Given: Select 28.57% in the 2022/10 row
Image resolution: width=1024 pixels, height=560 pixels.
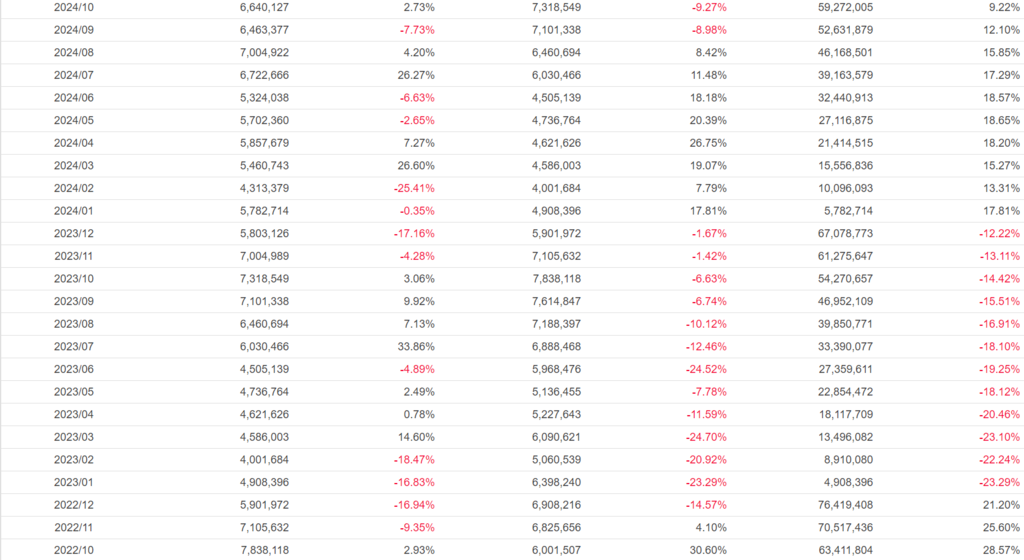Looking at the screenshot, I should [1001, 550].
